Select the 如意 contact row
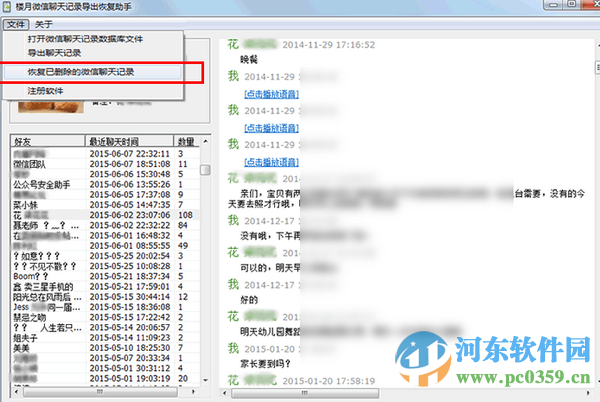Image resolution: width=600 pixels, height=402 pixels. tap(105, 256)
